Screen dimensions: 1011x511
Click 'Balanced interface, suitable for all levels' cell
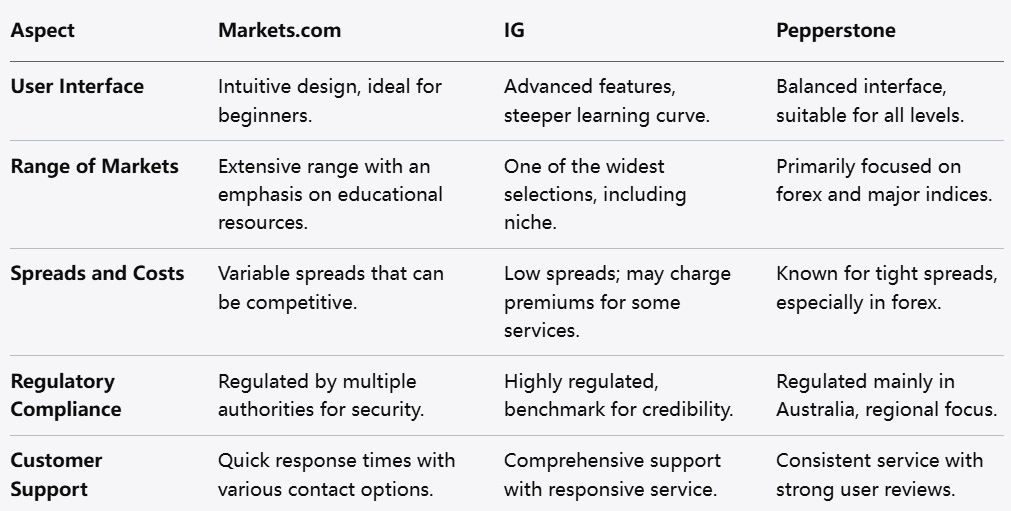tap(870, 100)
